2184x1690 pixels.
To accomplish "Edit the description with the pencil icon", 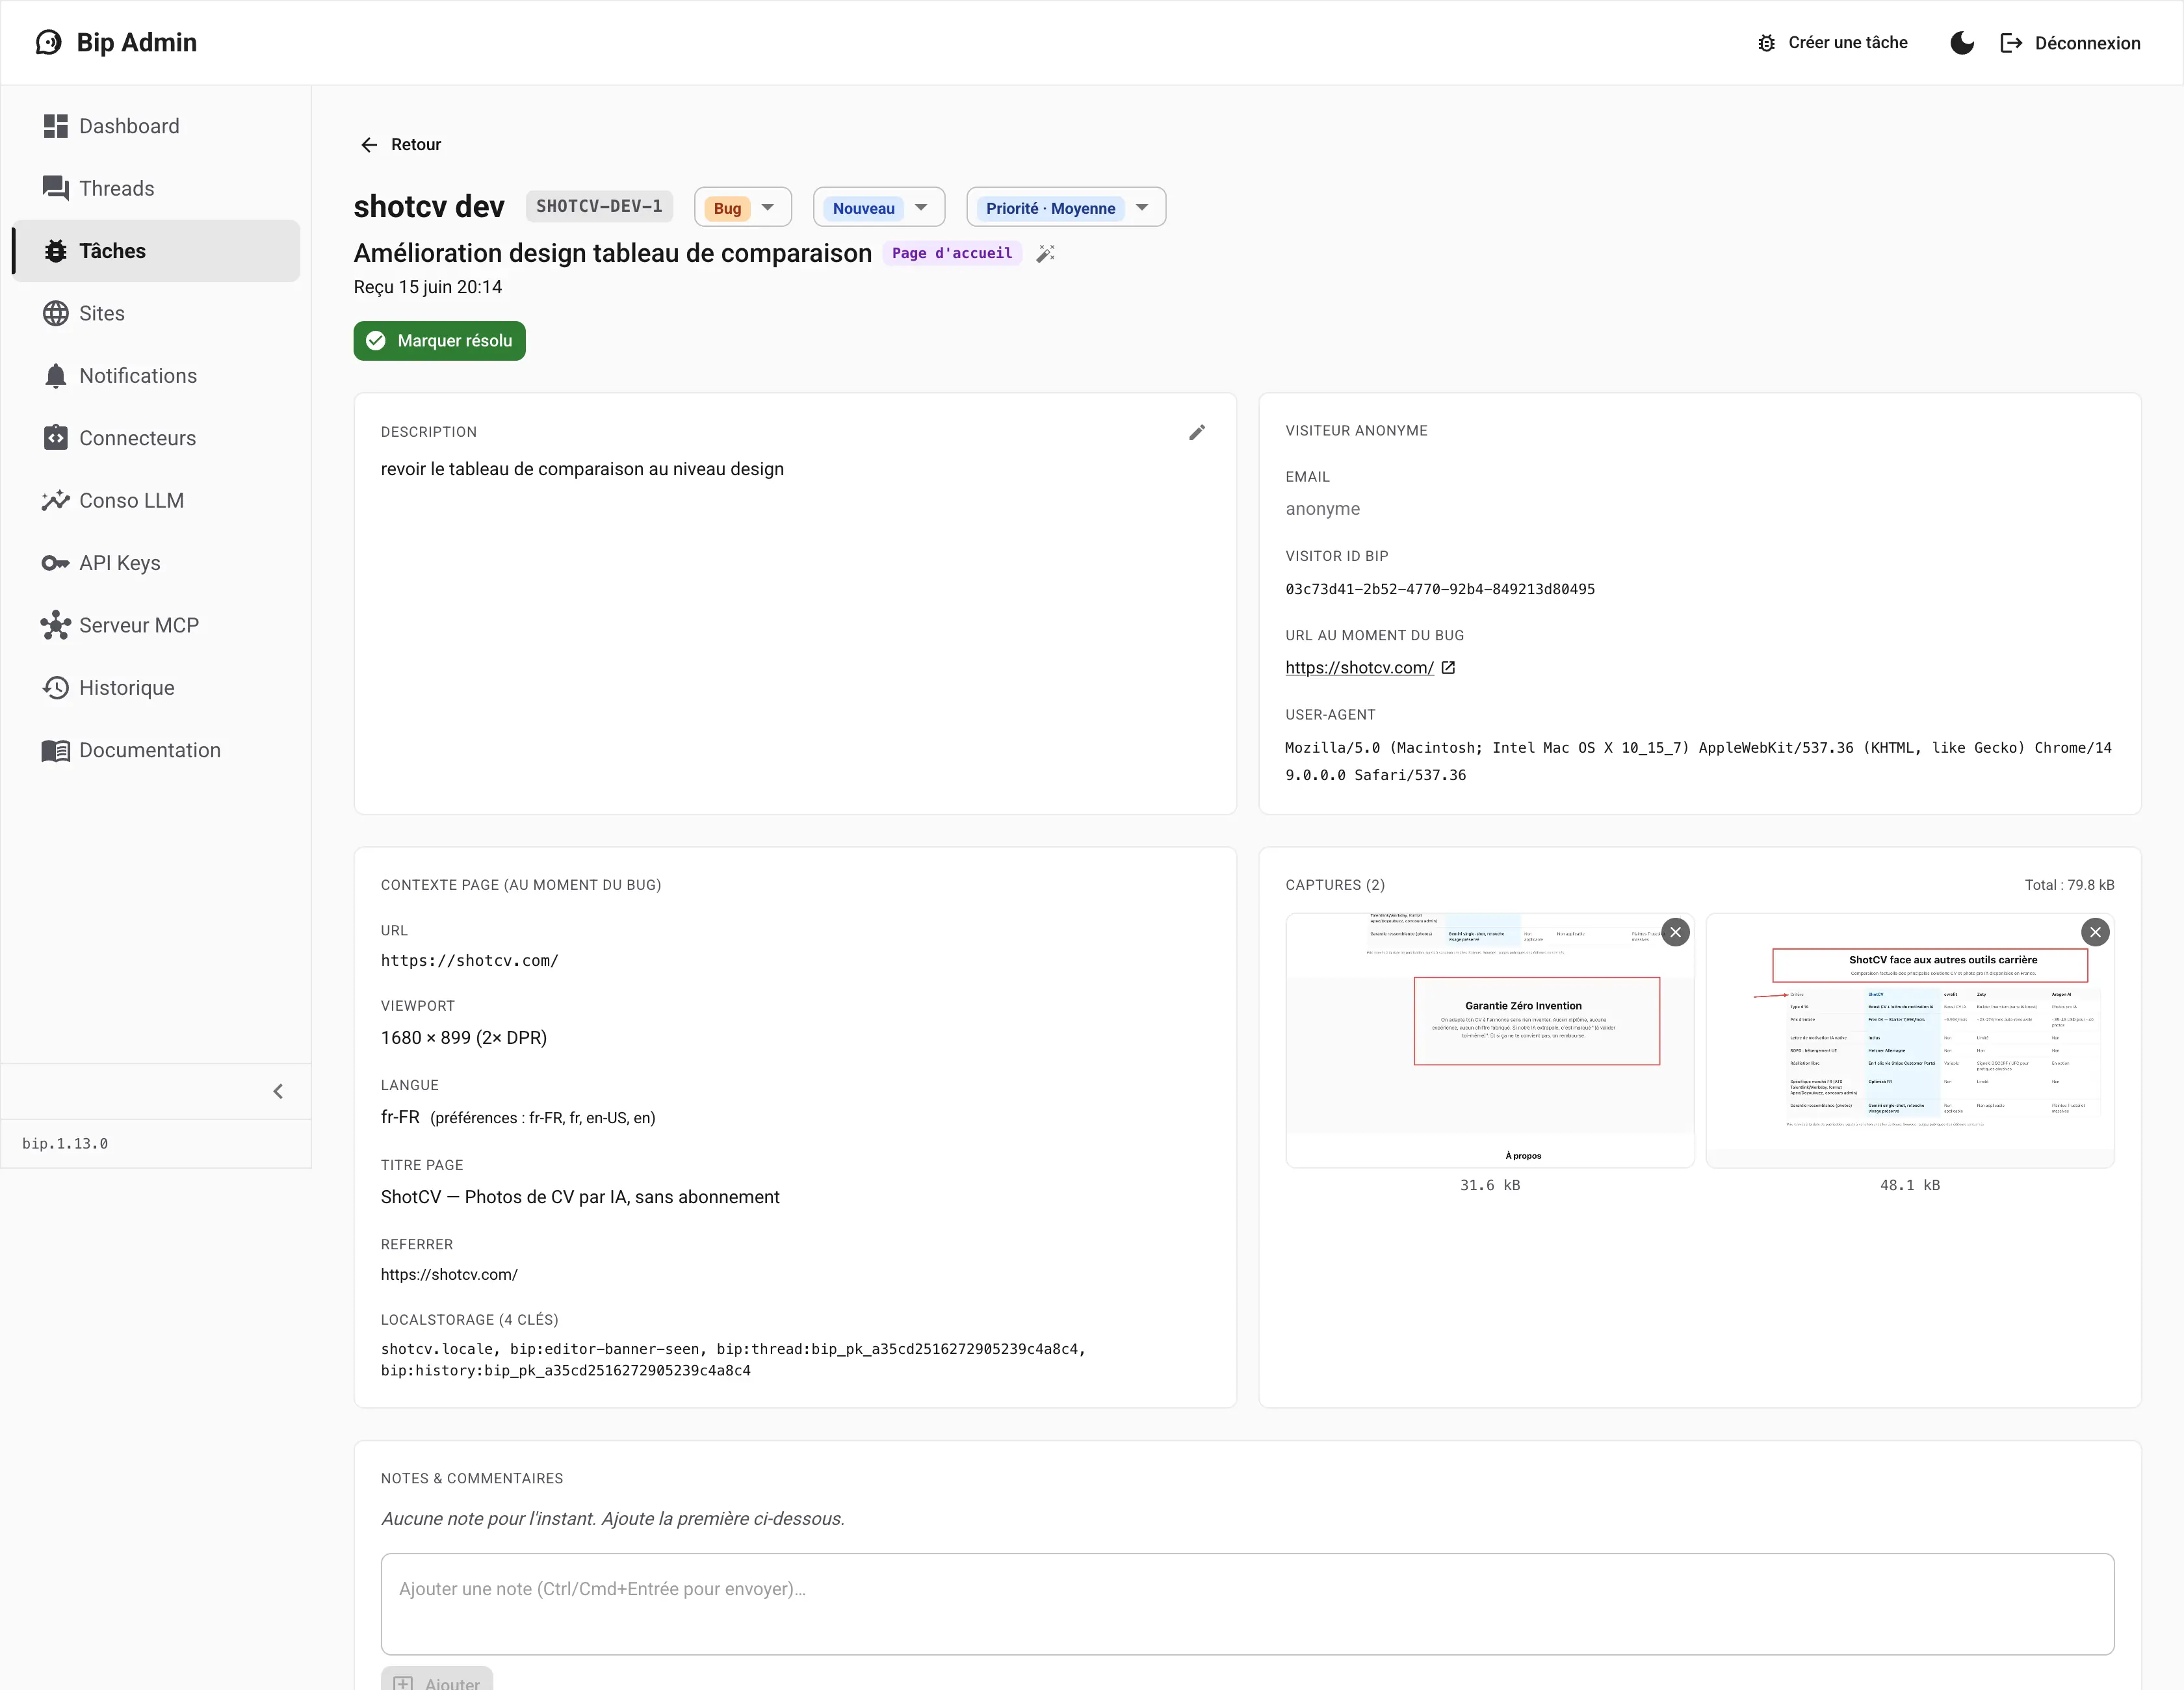I will click(x=1197, y=432).
